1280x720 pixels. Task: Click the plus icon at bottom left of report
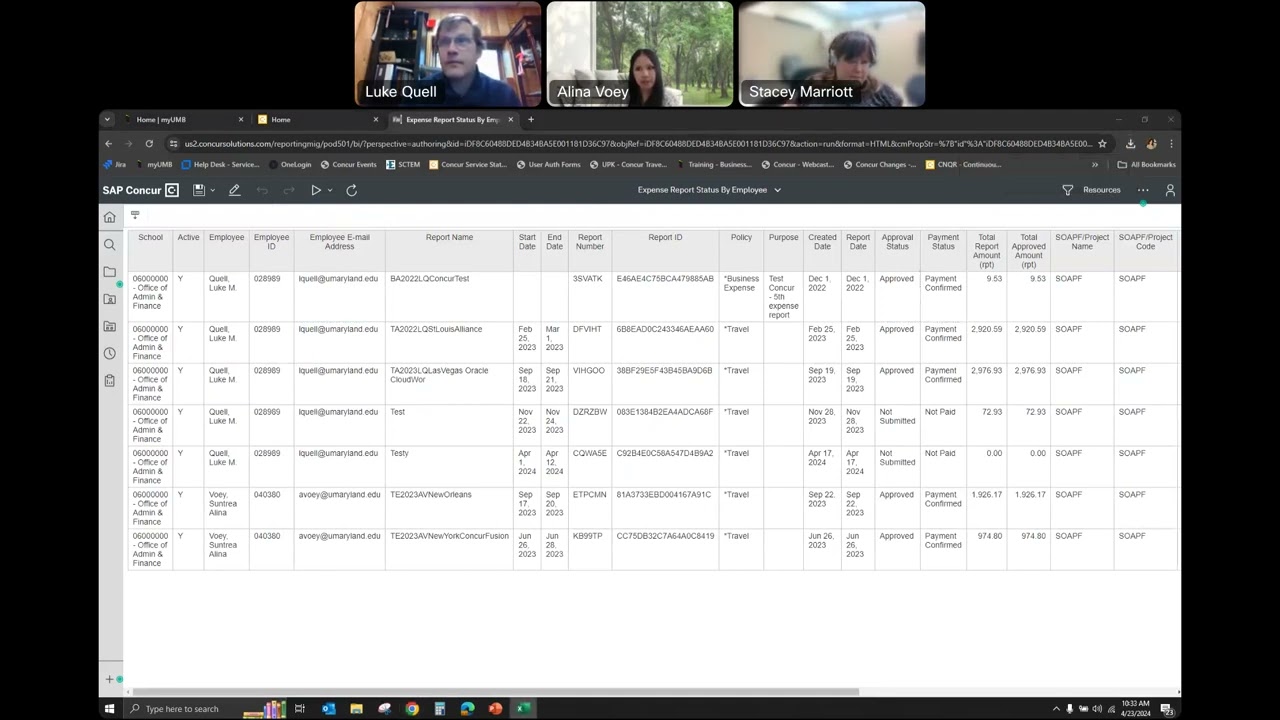110,679
